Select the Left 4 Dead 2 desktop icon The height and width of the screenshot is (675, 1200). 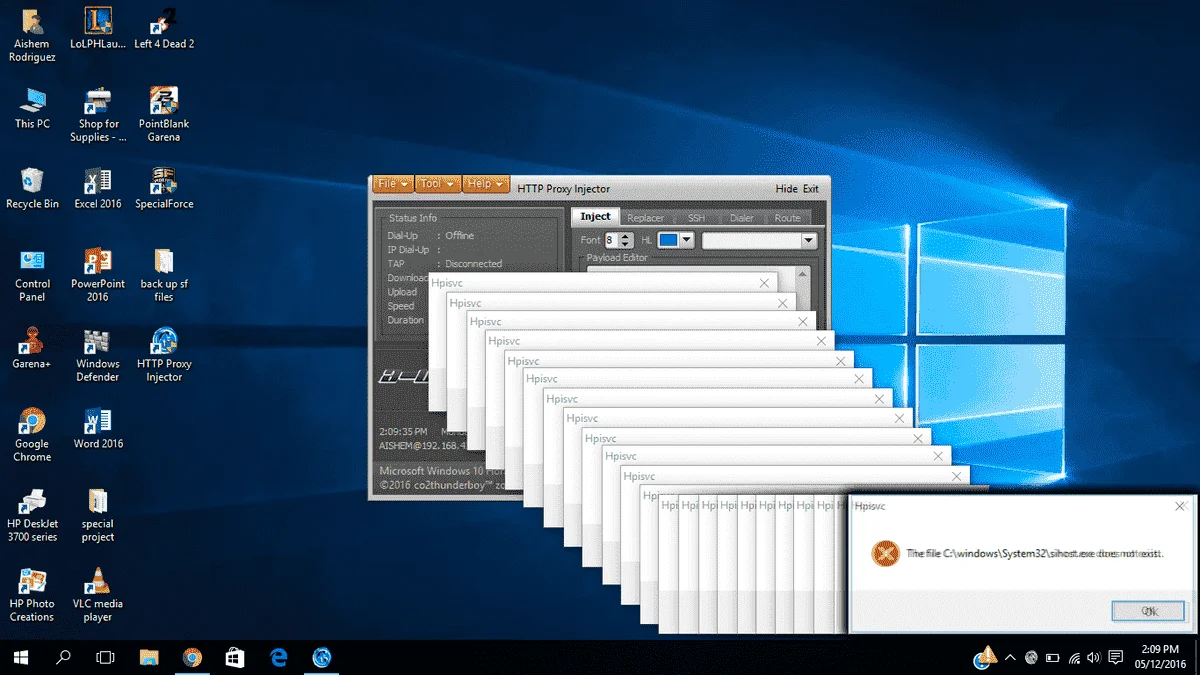coord(164,28)
